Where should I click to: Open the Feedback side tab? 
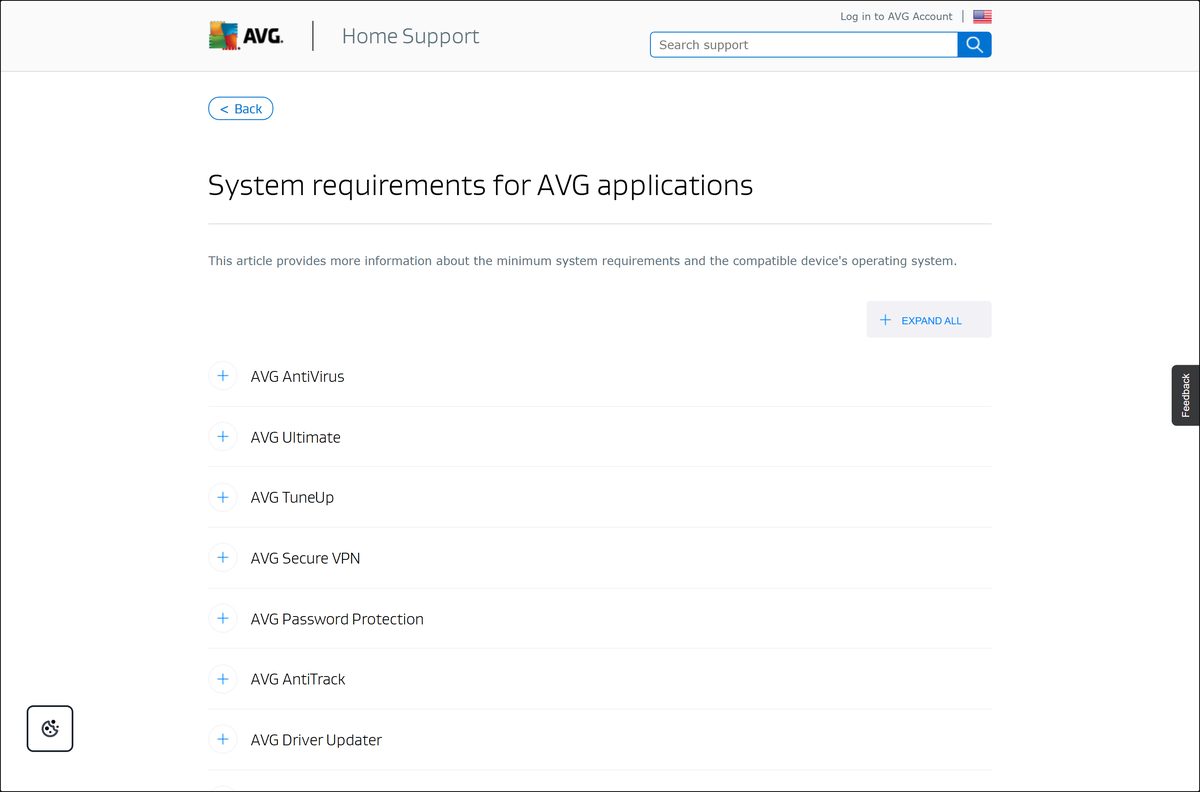coord(1186,395)
